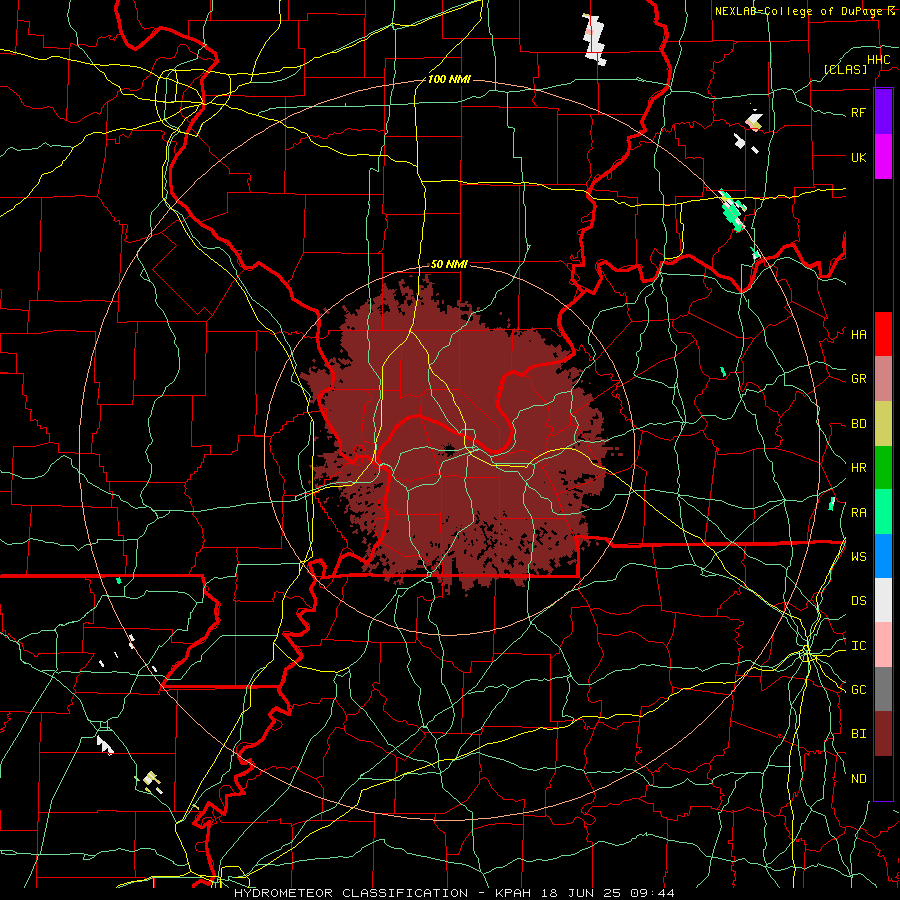Click the '09:44' timestamp text

tap(654, 893)
